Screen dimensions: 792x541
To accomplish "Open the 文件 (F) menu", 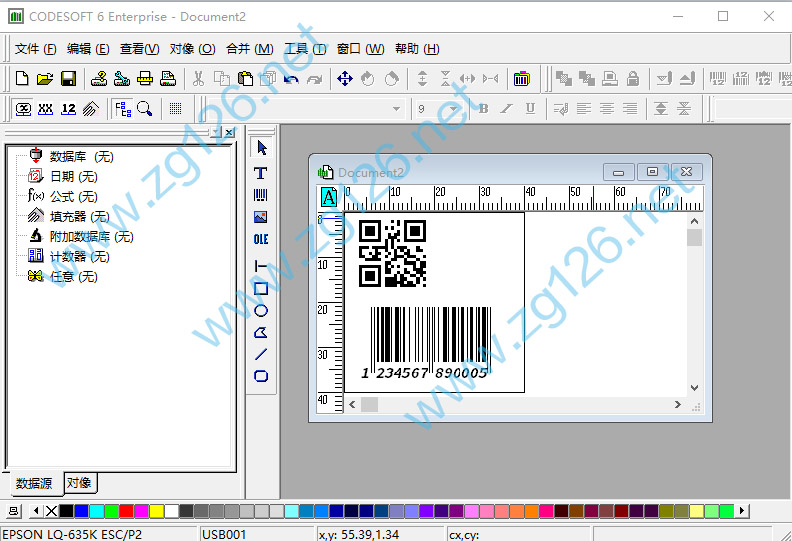I will coord(35,49).
